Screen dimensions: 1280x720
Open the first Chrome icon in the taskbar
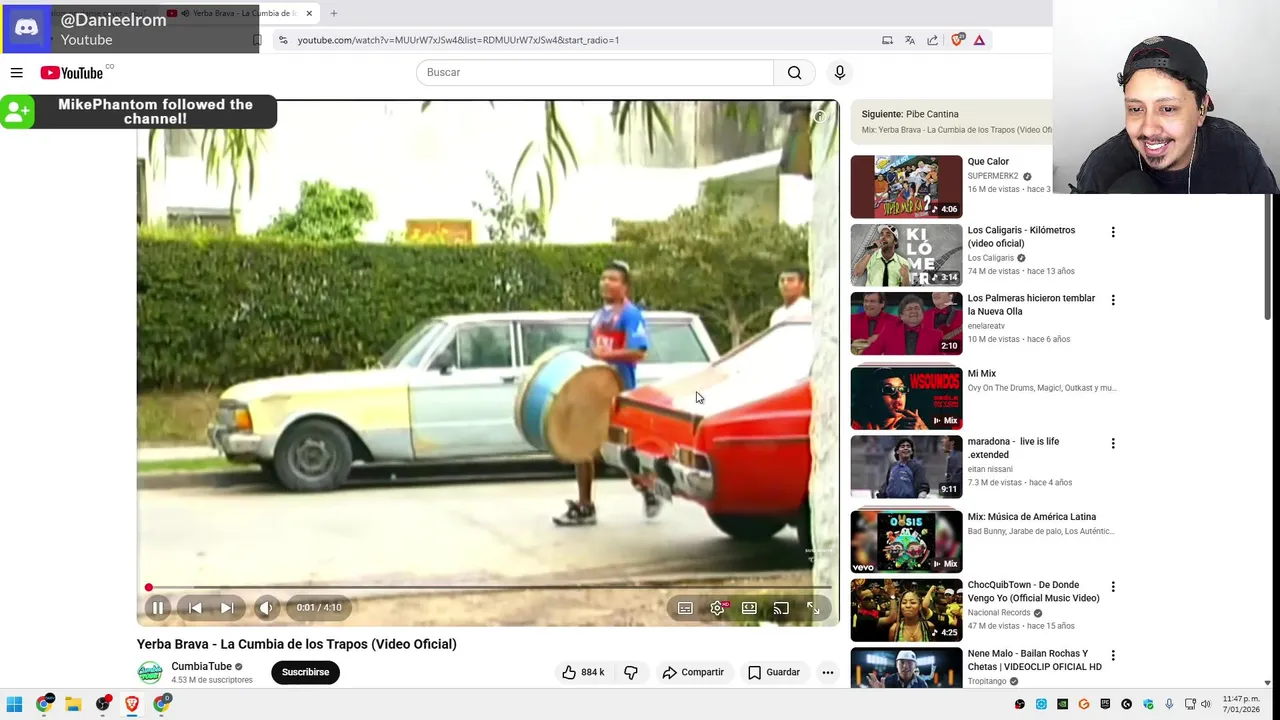click(44, 704)
